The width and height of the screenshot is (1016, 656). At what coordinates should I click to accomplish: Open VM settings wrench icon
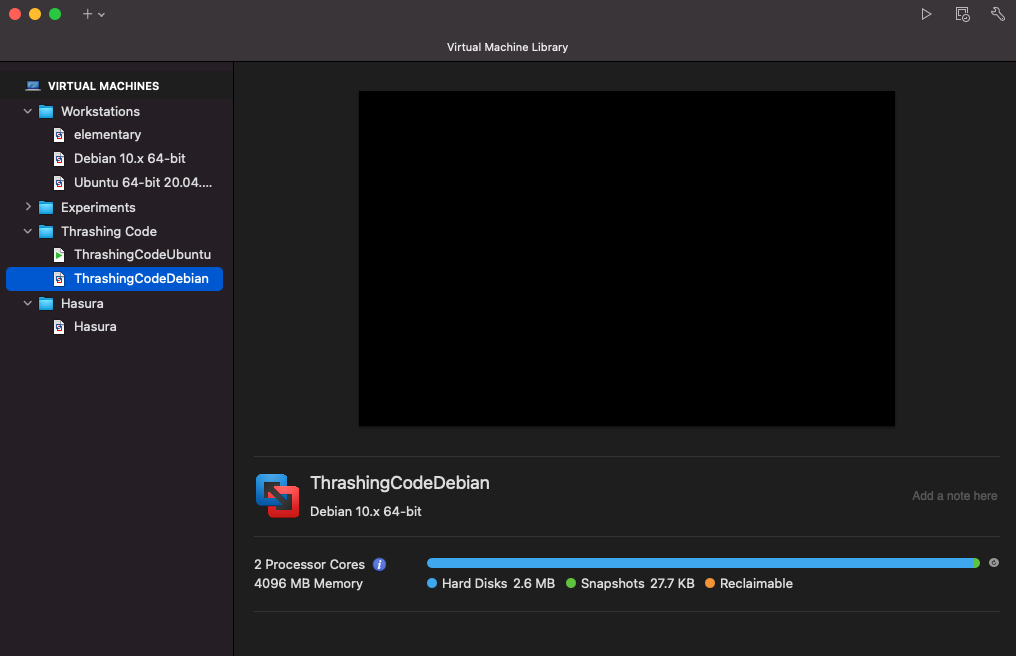click(998, 14)
